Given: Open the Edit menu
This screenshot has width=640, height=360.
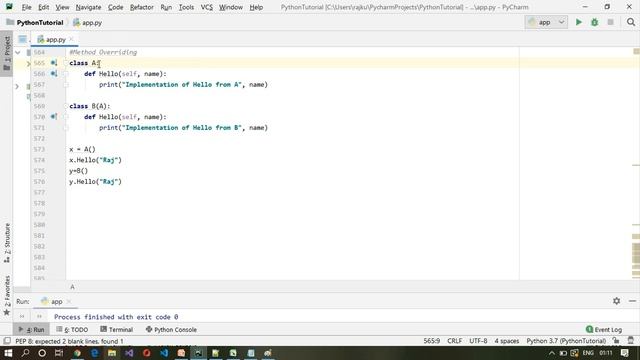Looking at the screenshot, I should (43, 7).
